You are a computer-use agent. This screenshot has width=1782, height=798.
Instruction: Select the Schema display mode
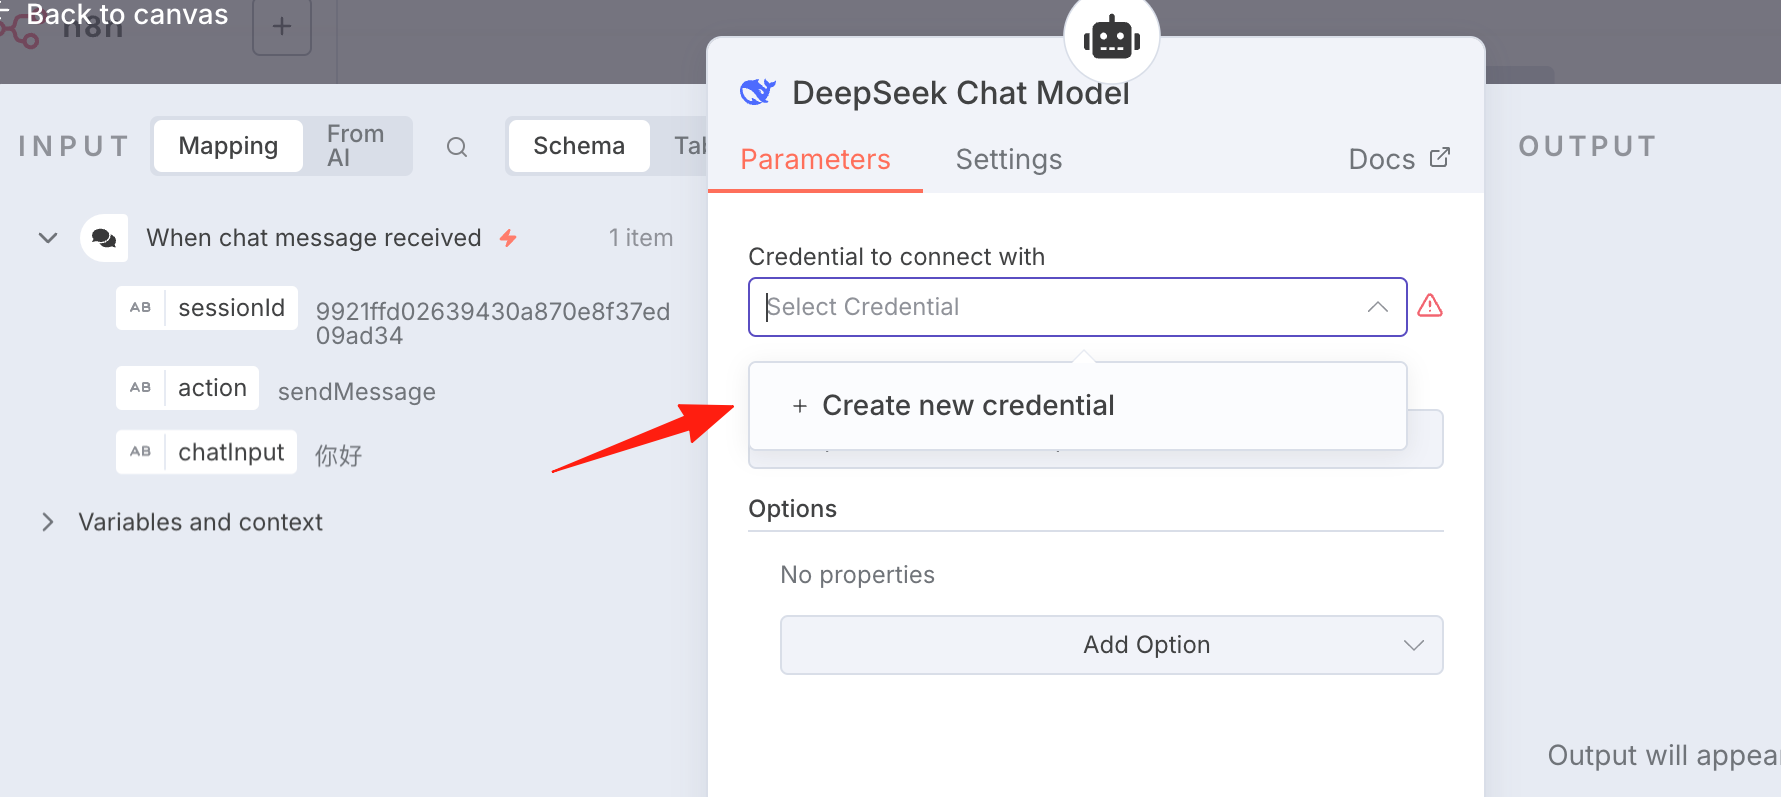pyautogui.click(x=579, y=146)
